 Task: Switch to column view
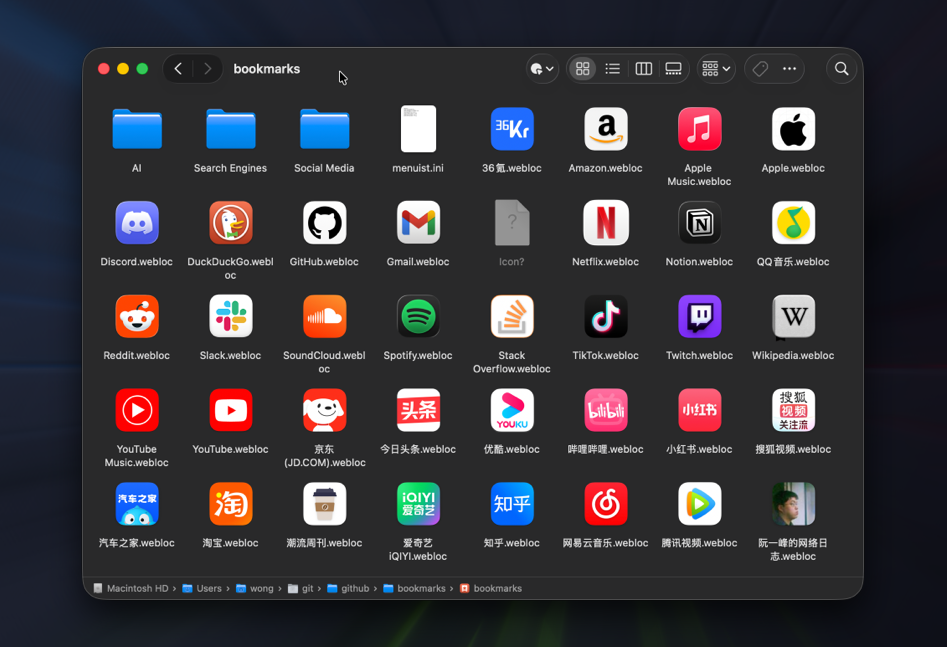[643, 68]
